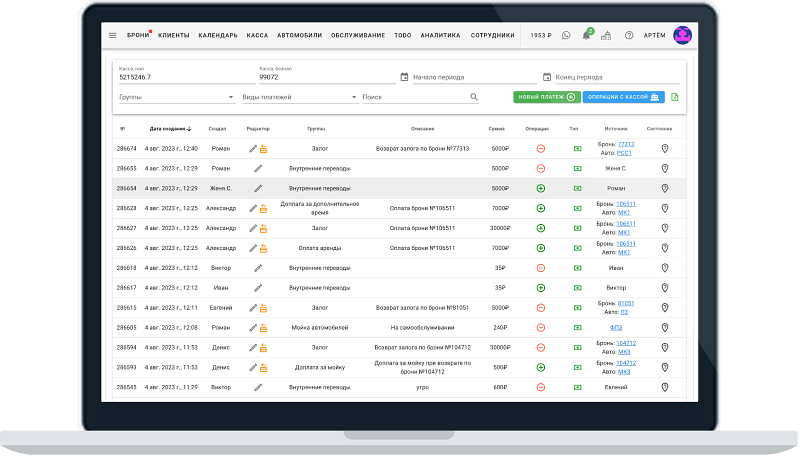Click minus operation icon for payment 286655
This screenshot has height=457, width=800.
pyautogui.click(x=541, y=168)
